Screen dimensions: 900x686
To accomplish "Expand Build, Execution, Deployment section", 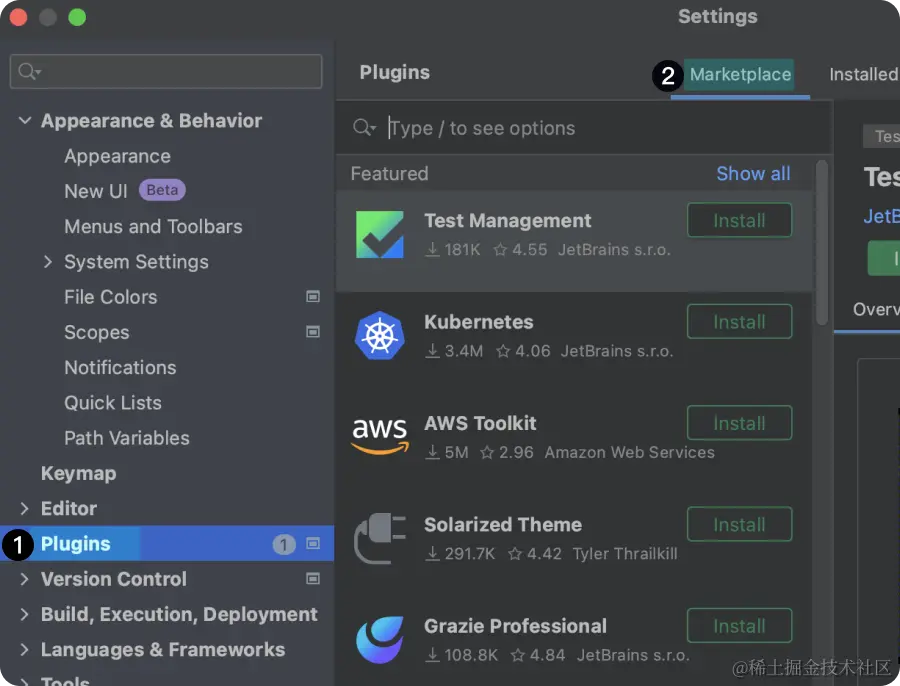I will click(x=24, y=614).
